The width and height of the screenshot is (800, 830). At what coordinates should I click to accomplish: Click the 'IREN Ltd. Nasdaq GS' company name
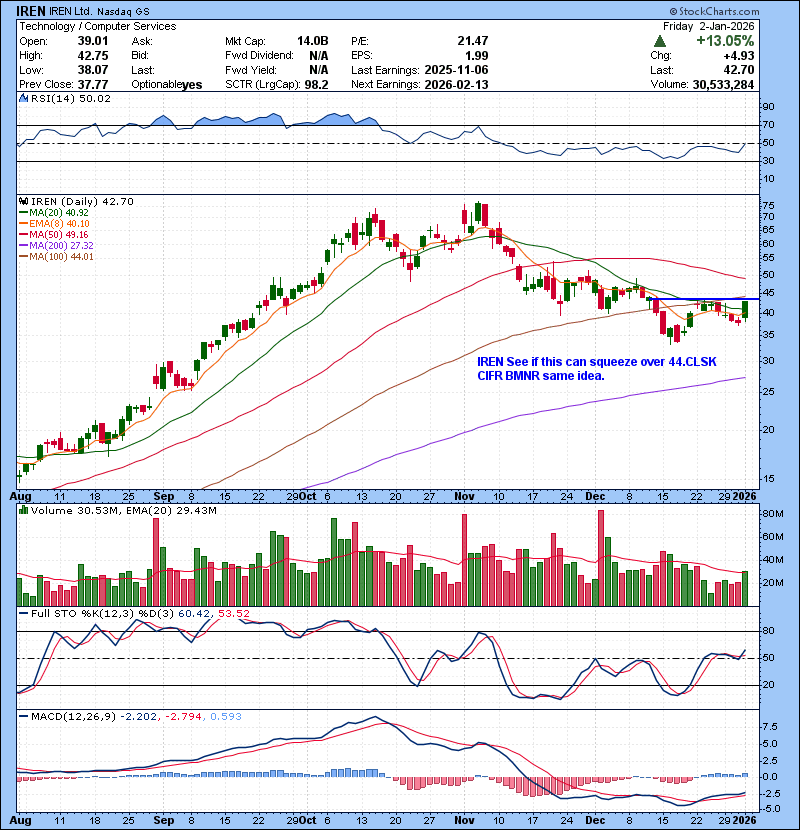[x=100, y=11]
